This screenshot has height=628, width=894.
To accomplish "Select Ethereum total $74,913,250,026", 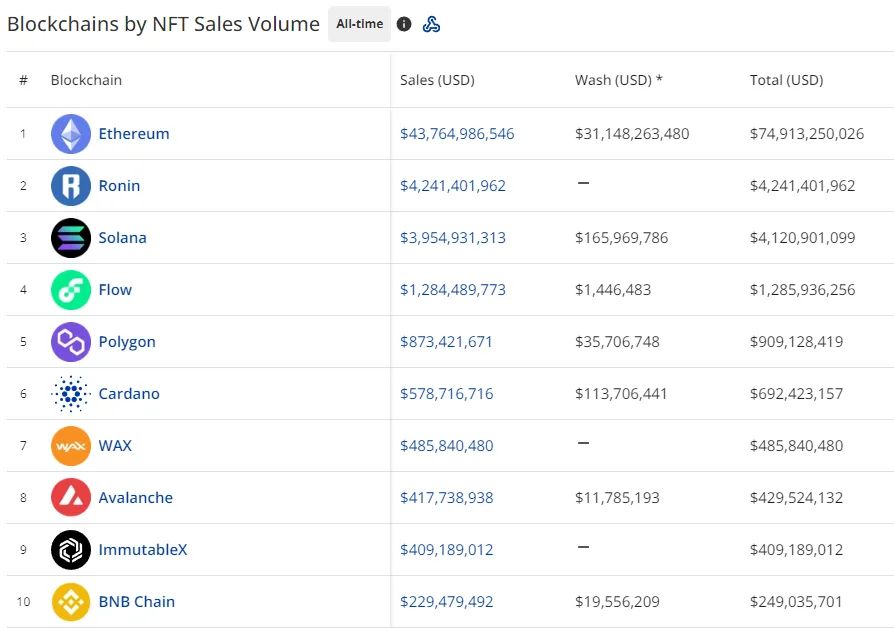I will pyautogui.click(x=807, y=134).
